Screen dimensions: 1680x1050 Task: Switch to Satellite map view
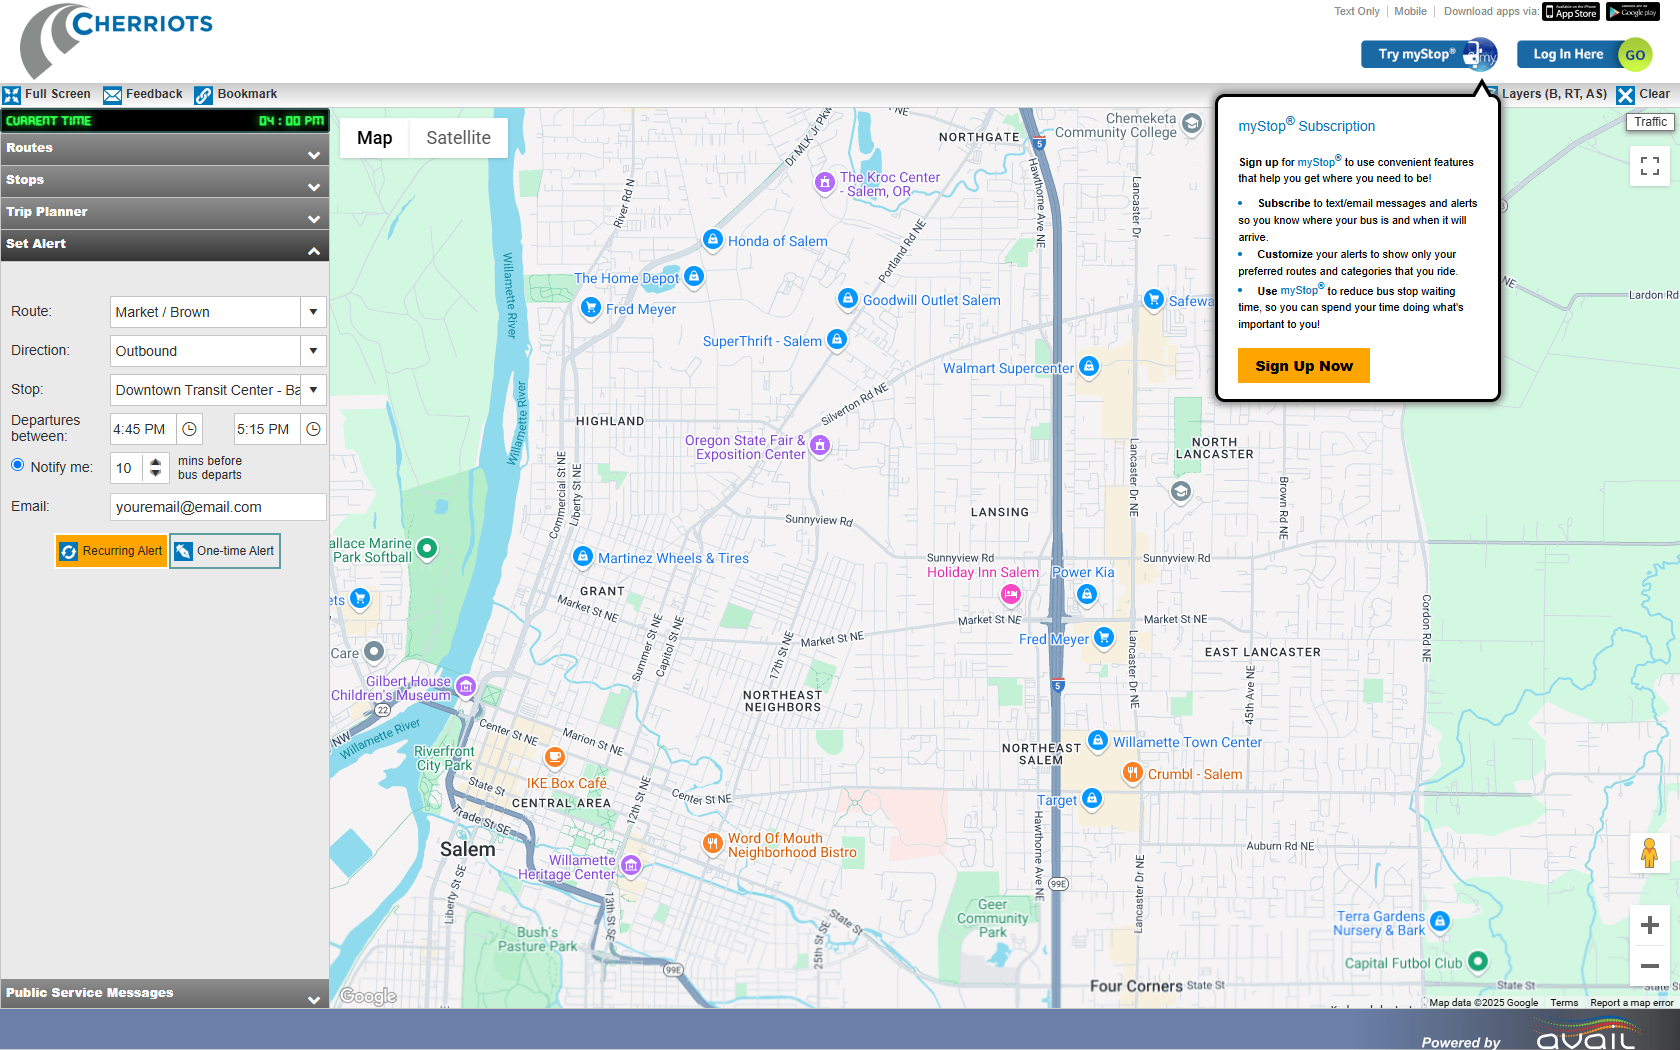pyautogui.click(x=458, y=138)
